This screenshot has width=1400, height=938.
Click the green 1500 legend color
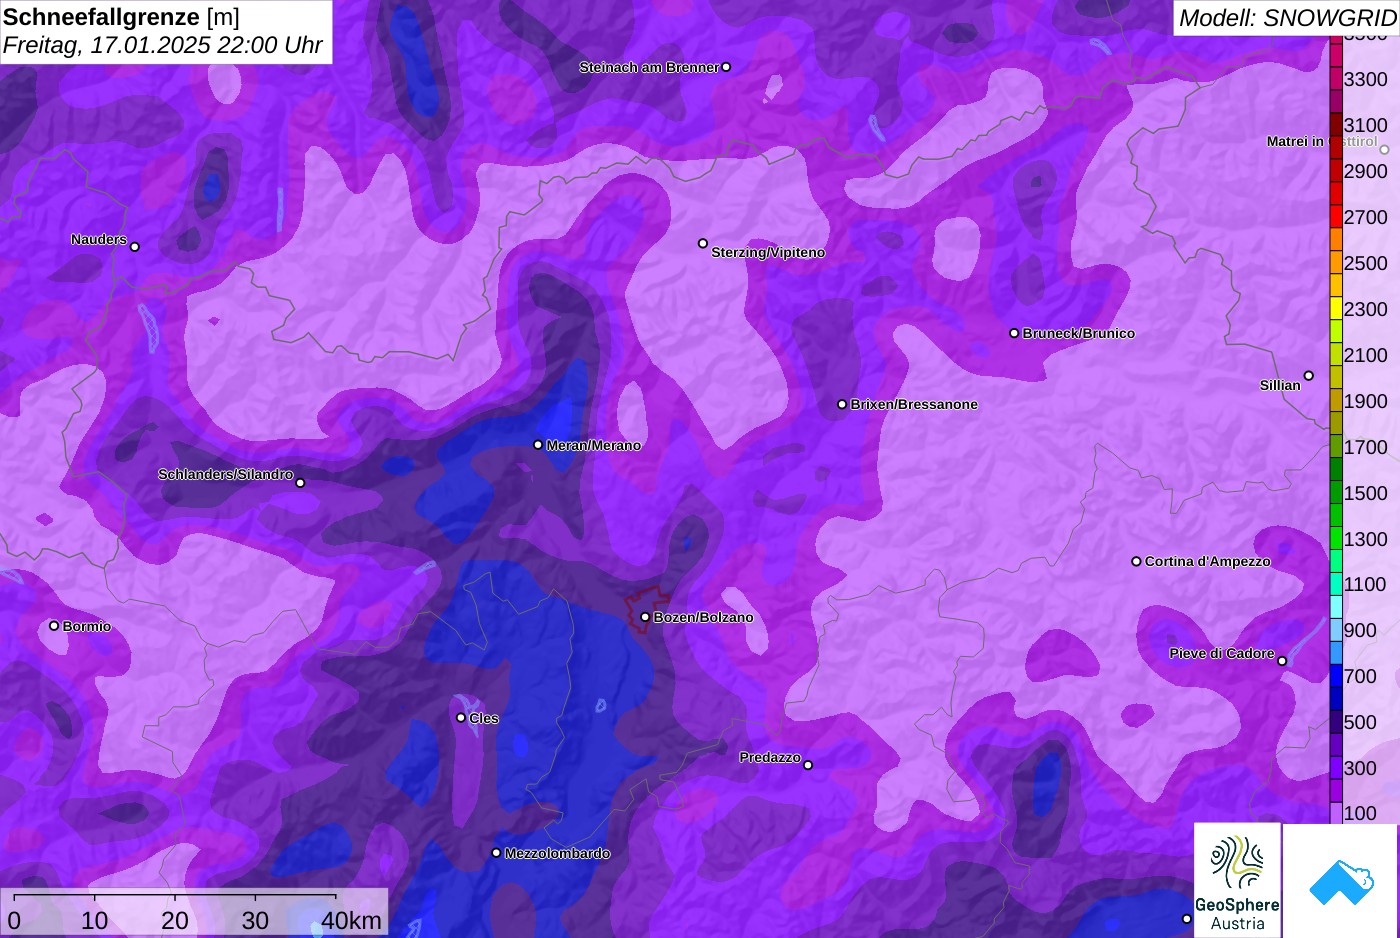coord(1336,493)
